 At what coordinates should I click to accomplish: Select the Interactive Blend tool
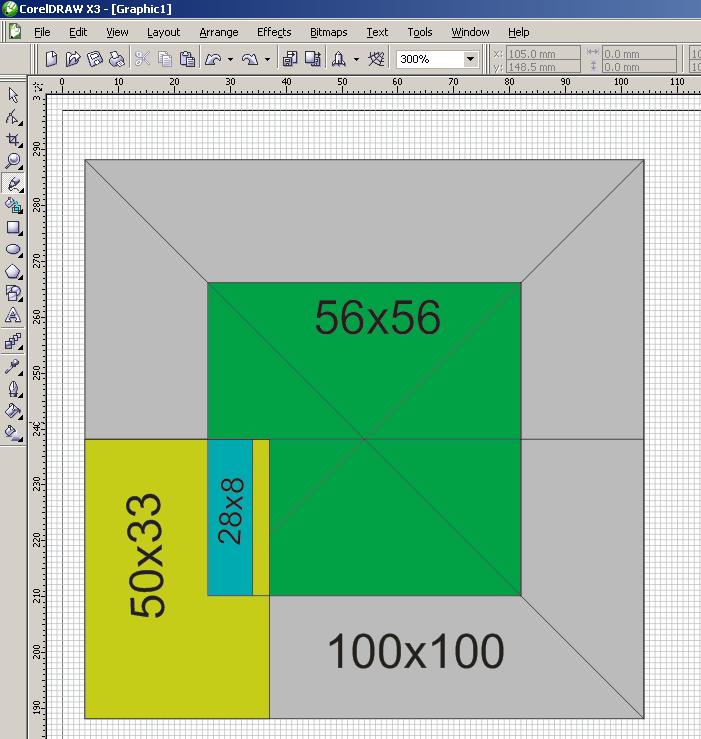pyautogui.click(x=13, y=341)
